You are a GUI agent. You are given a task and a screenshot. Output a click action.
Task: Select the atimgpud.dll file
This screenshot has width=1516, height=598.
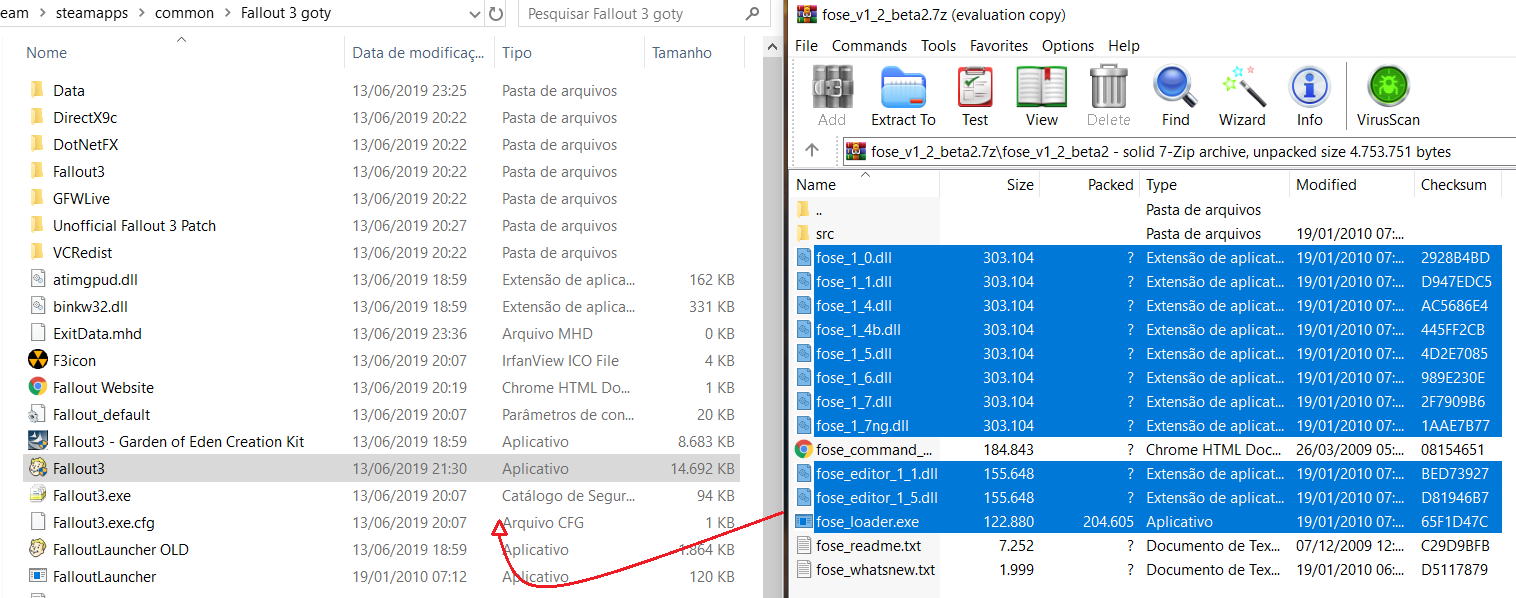point(95,279)
